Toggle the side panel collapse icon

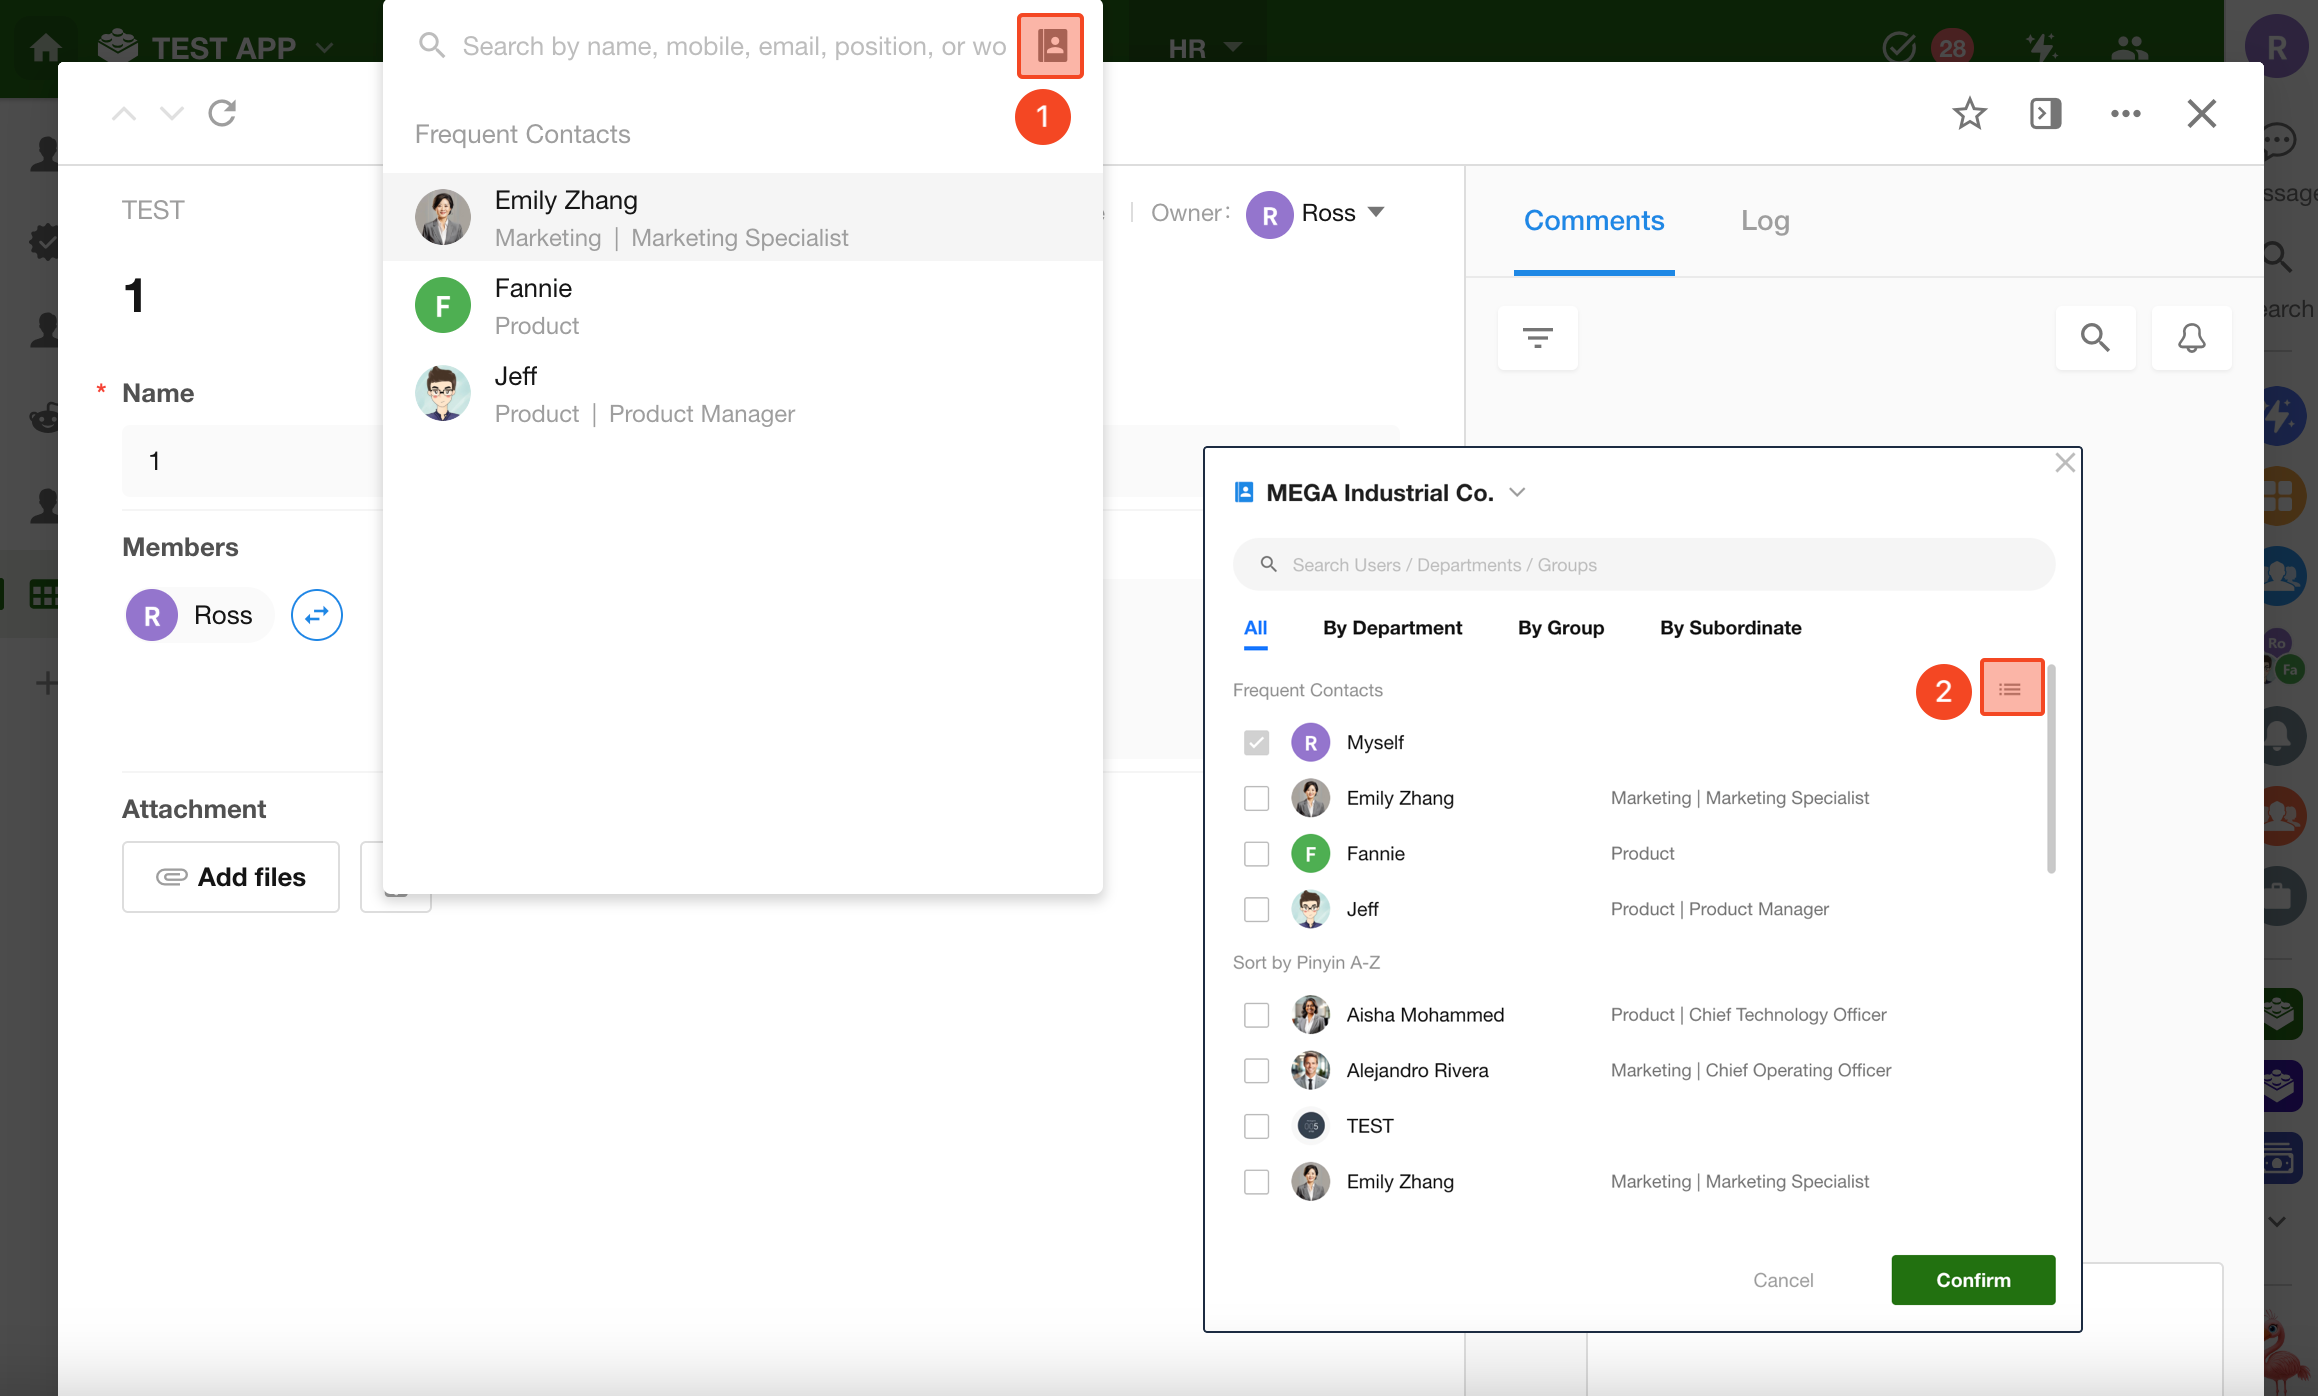point(2045,114)
